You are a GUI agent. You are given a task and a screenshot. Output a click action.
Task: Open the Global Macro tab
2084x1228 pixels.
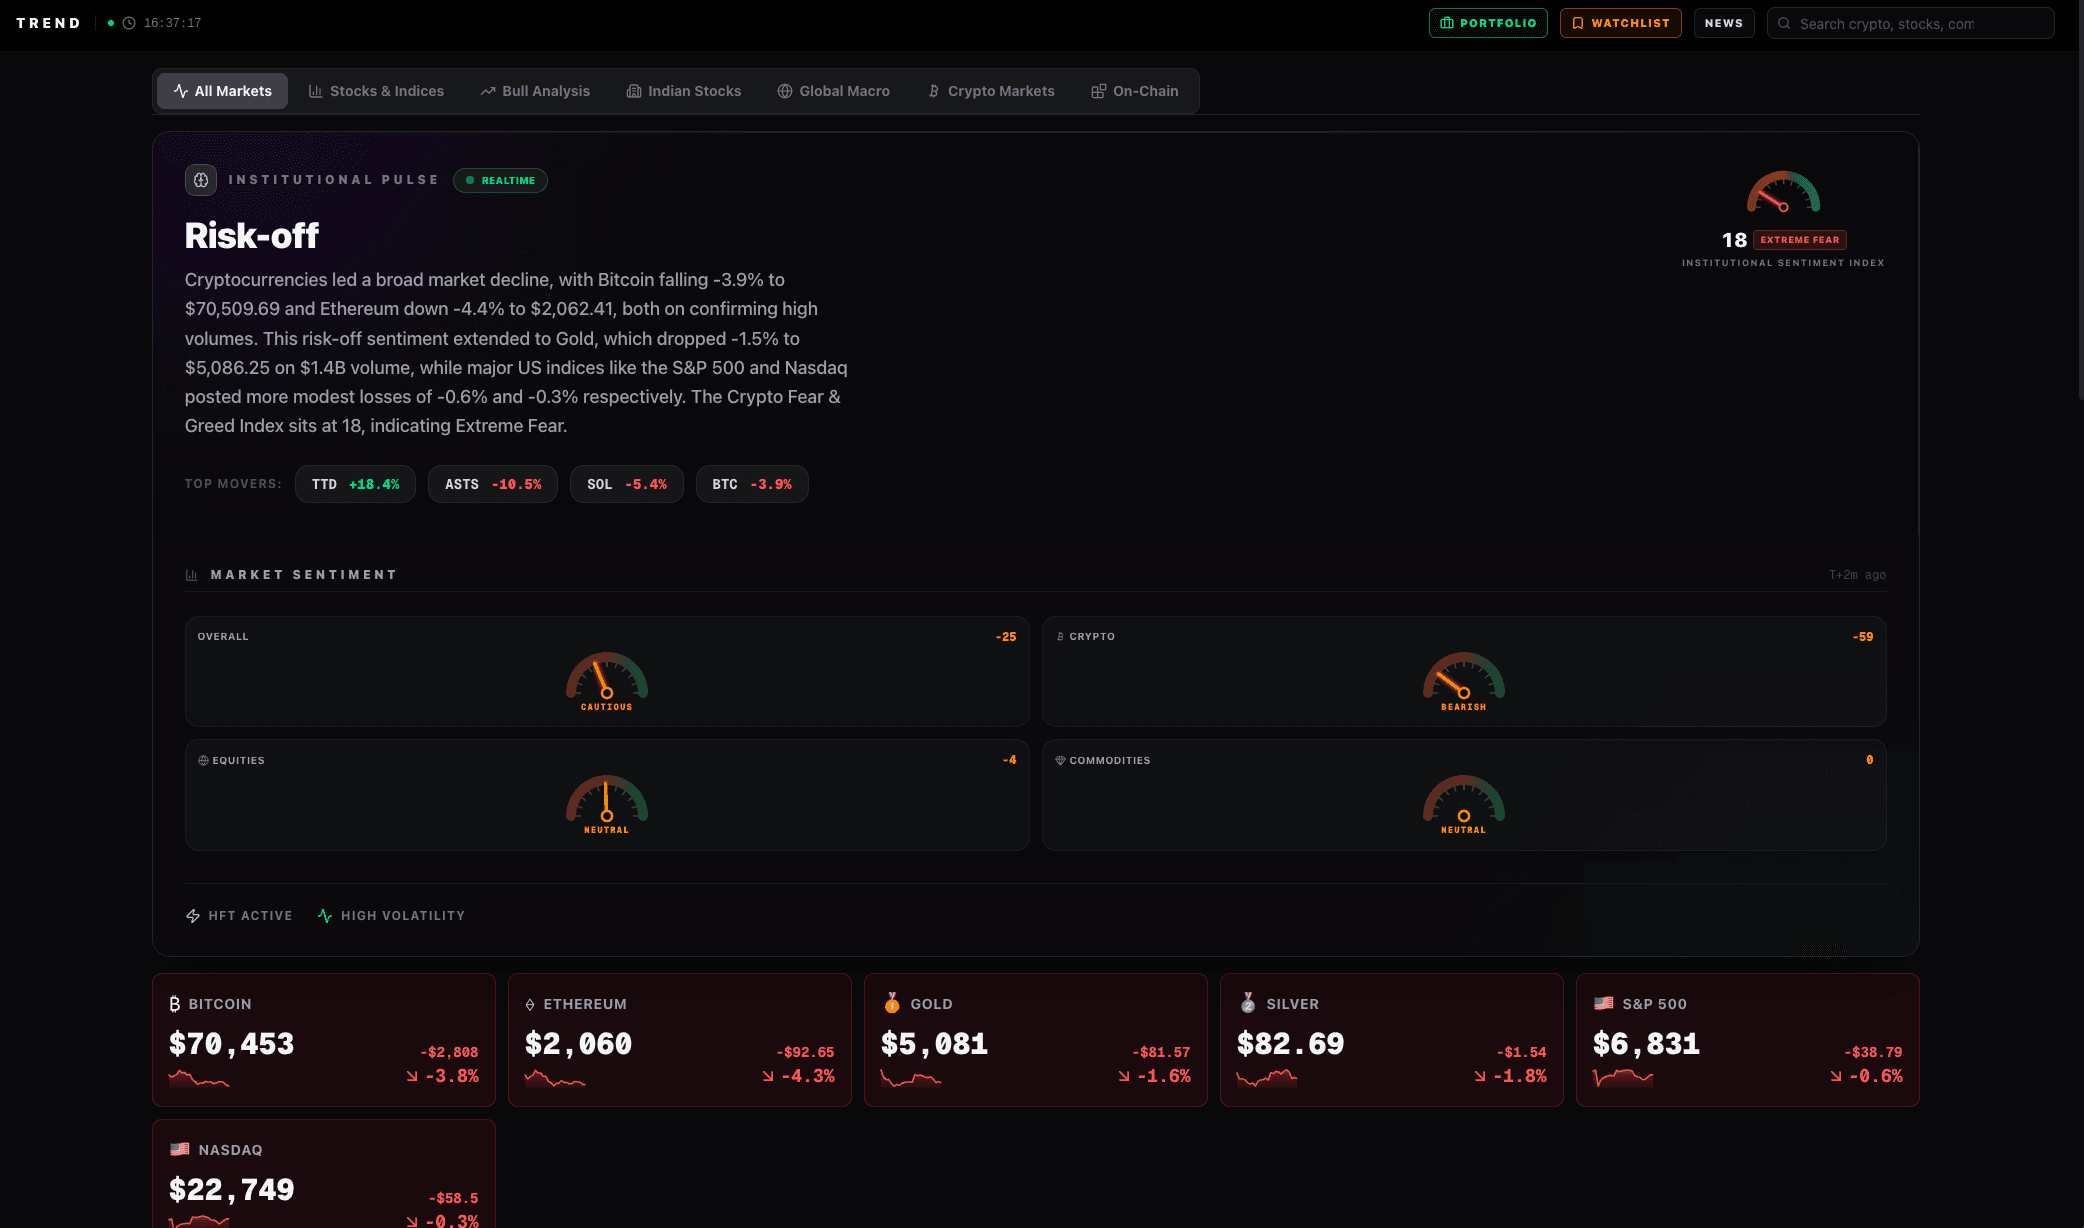coord(833,90)
